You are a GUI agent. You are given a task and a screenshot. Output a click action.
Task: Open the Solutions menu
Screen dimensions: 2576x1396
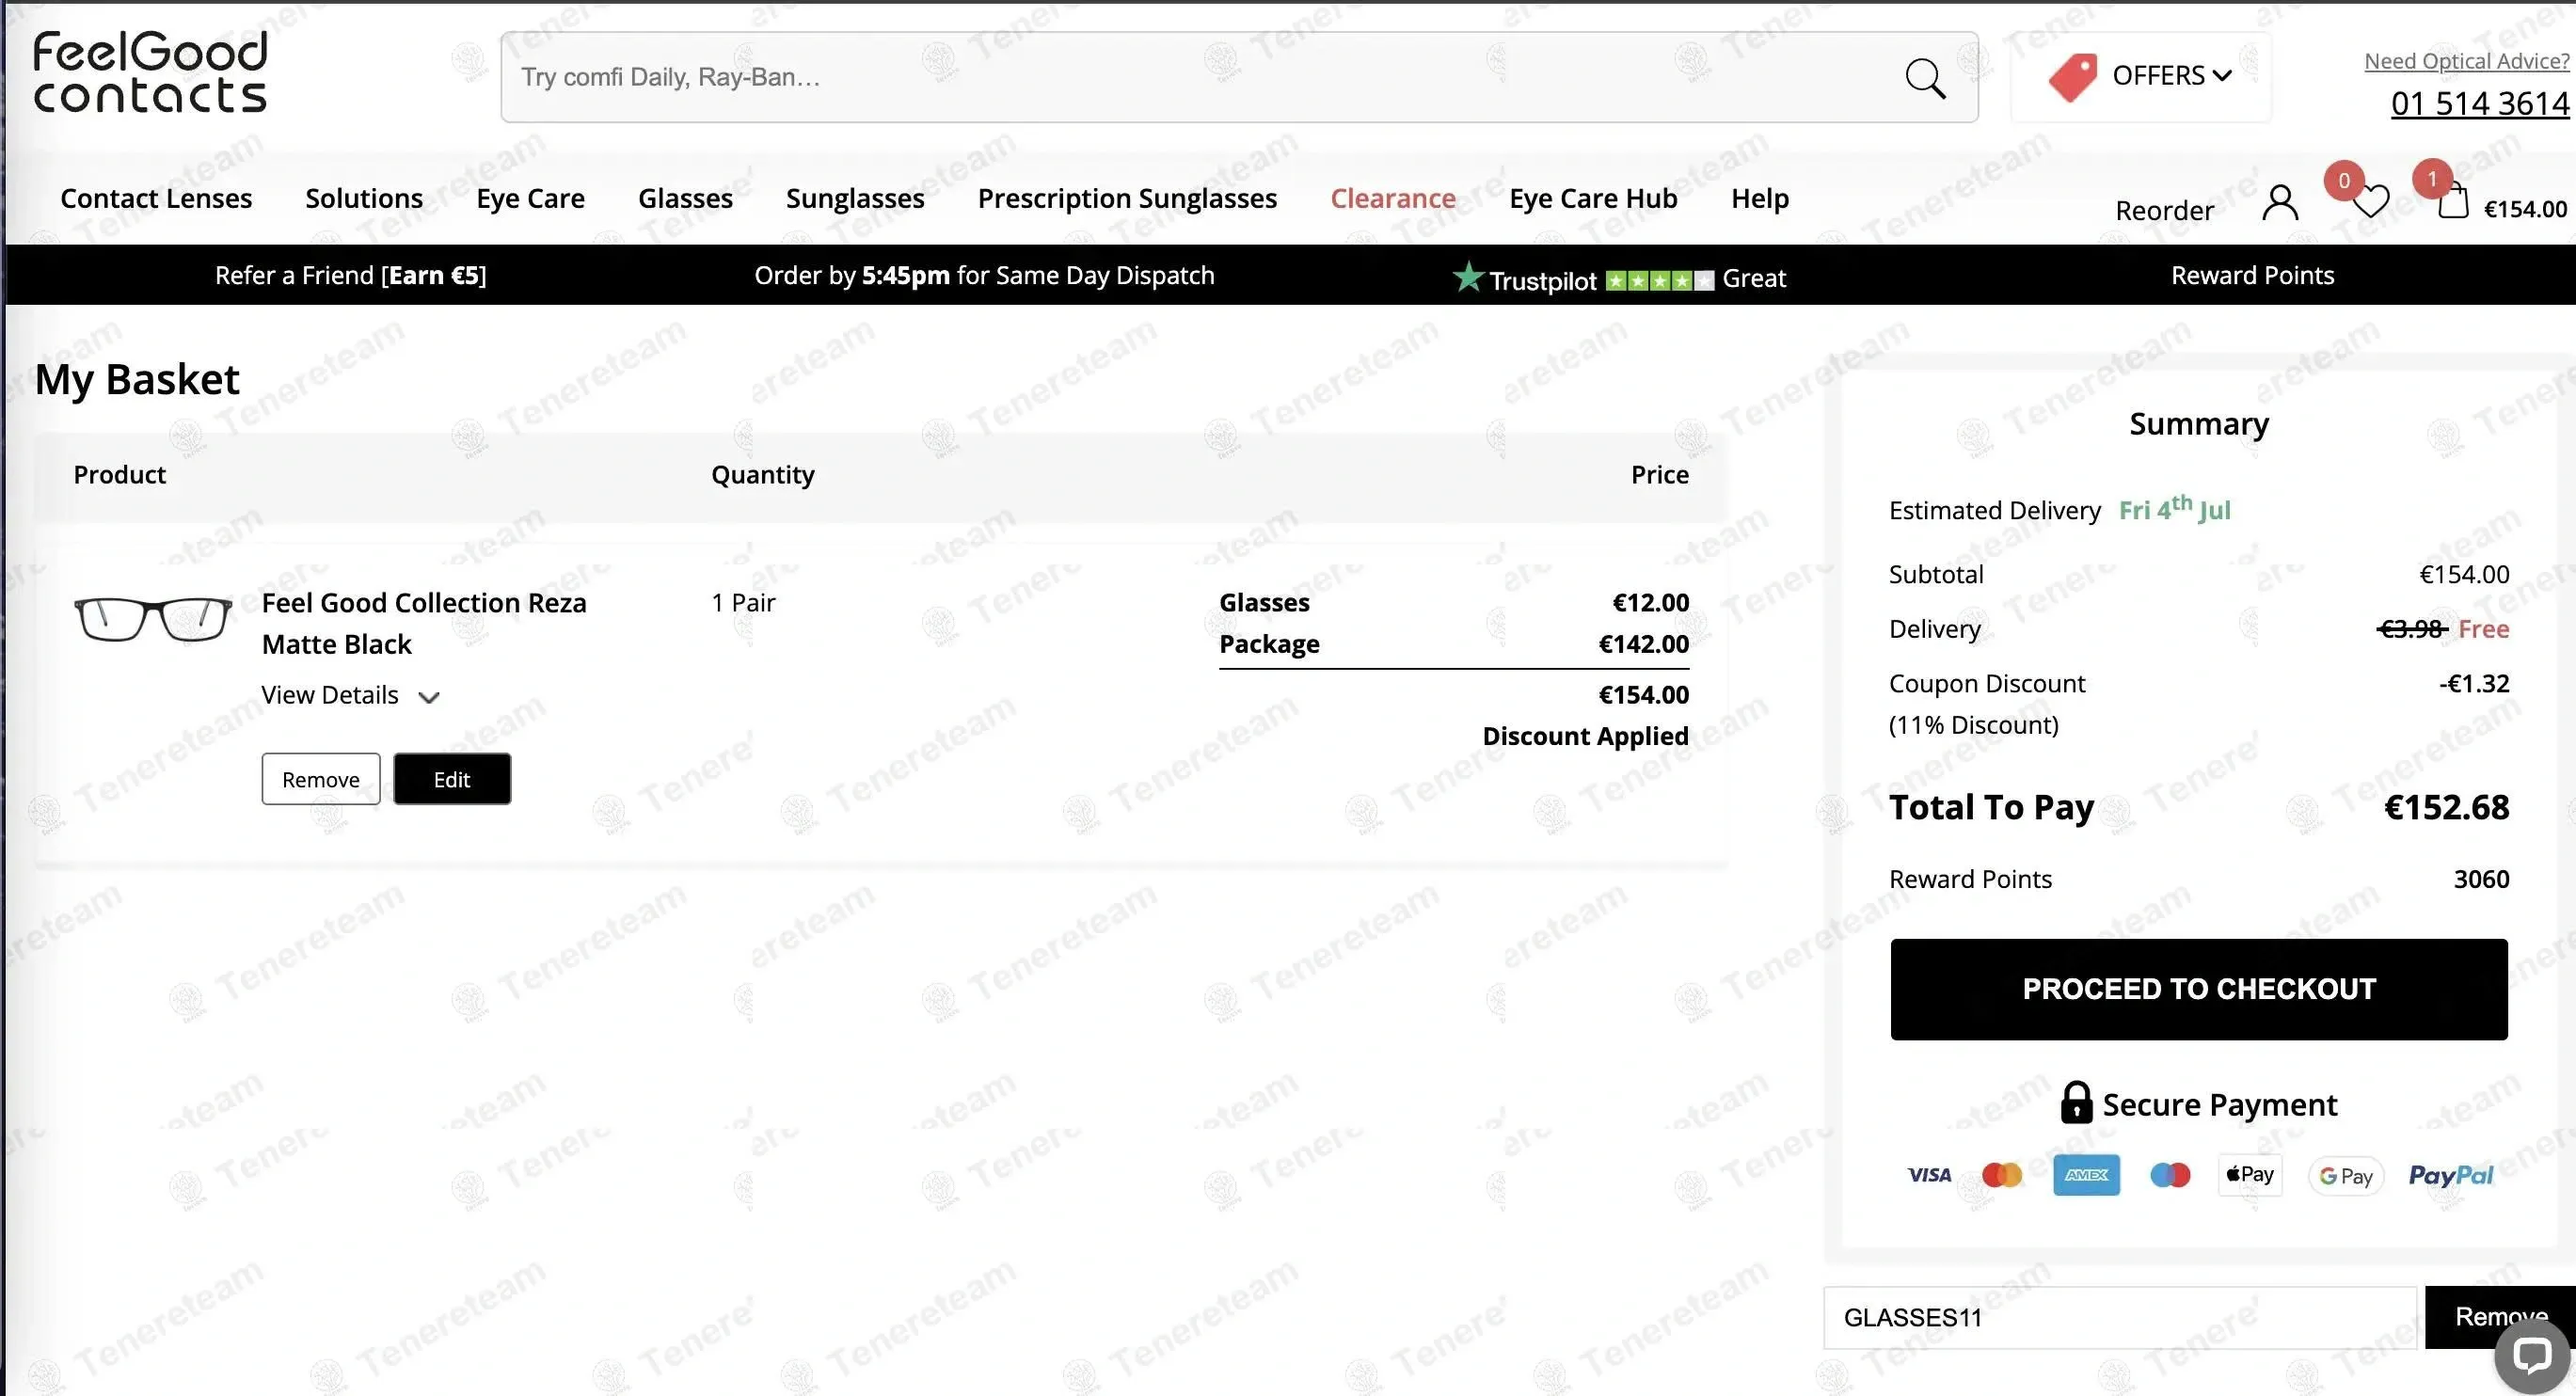click(x=364, y=198)
